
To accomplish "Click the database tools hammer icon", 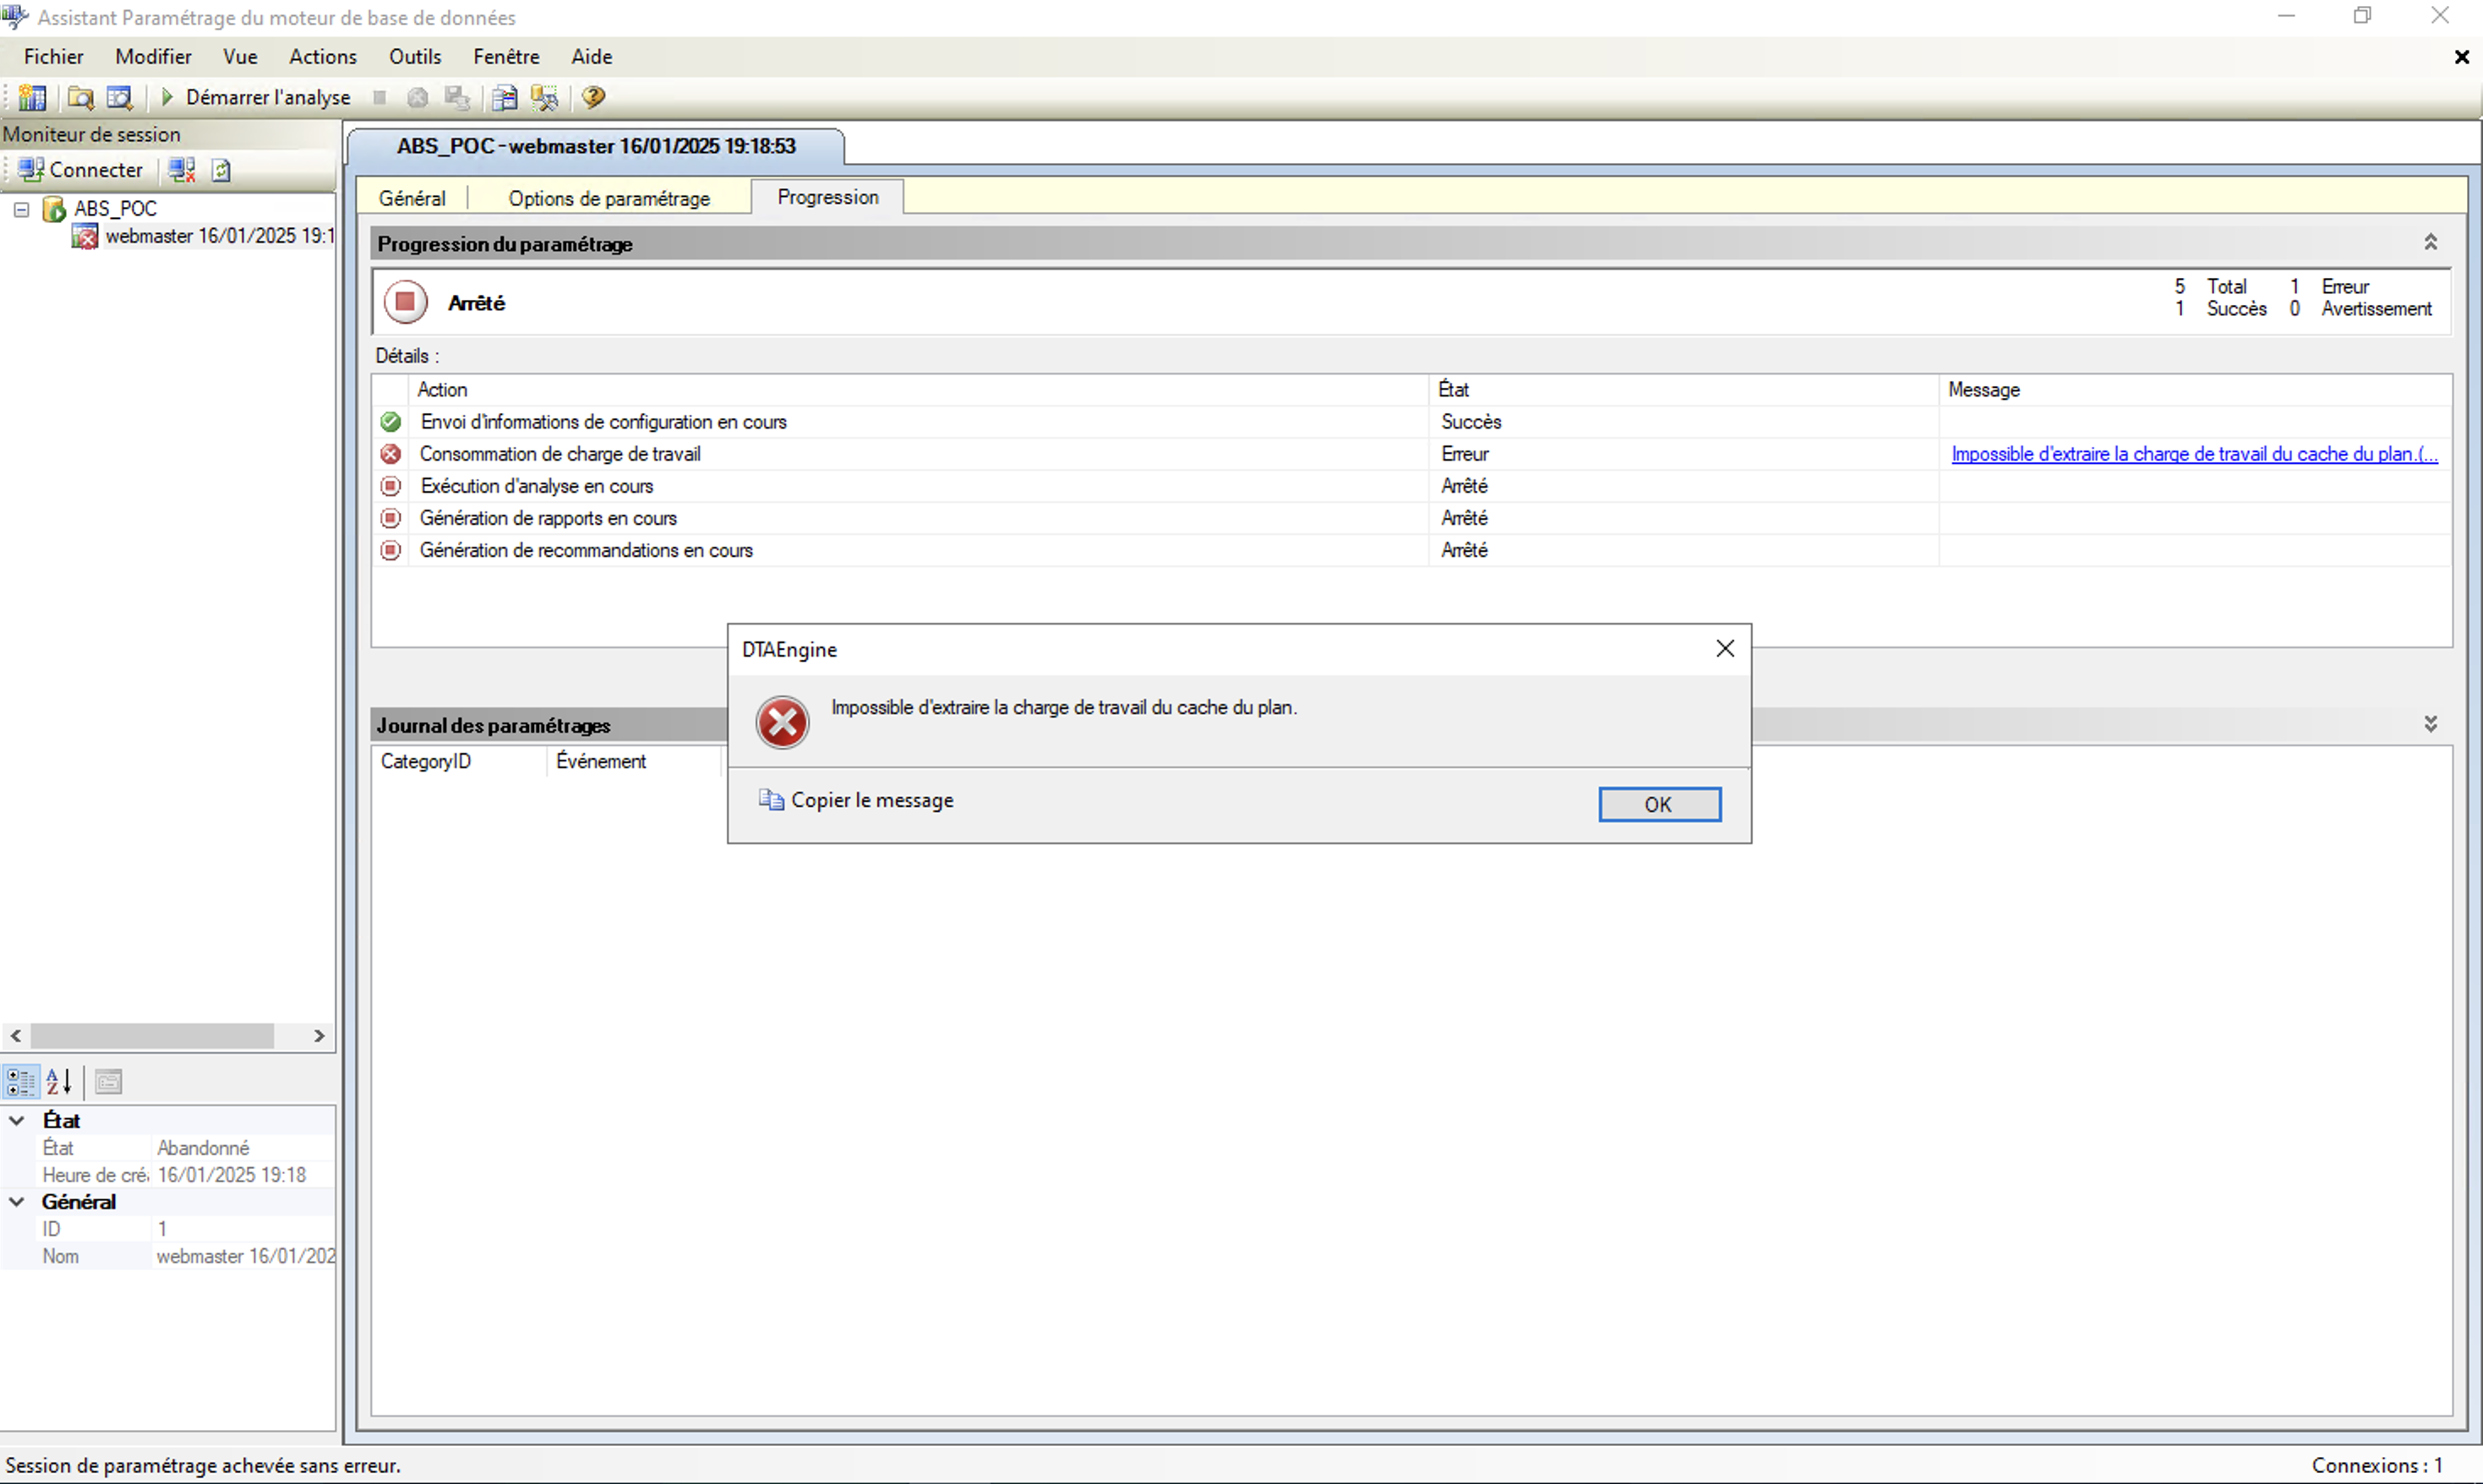I will coord(545,97).
